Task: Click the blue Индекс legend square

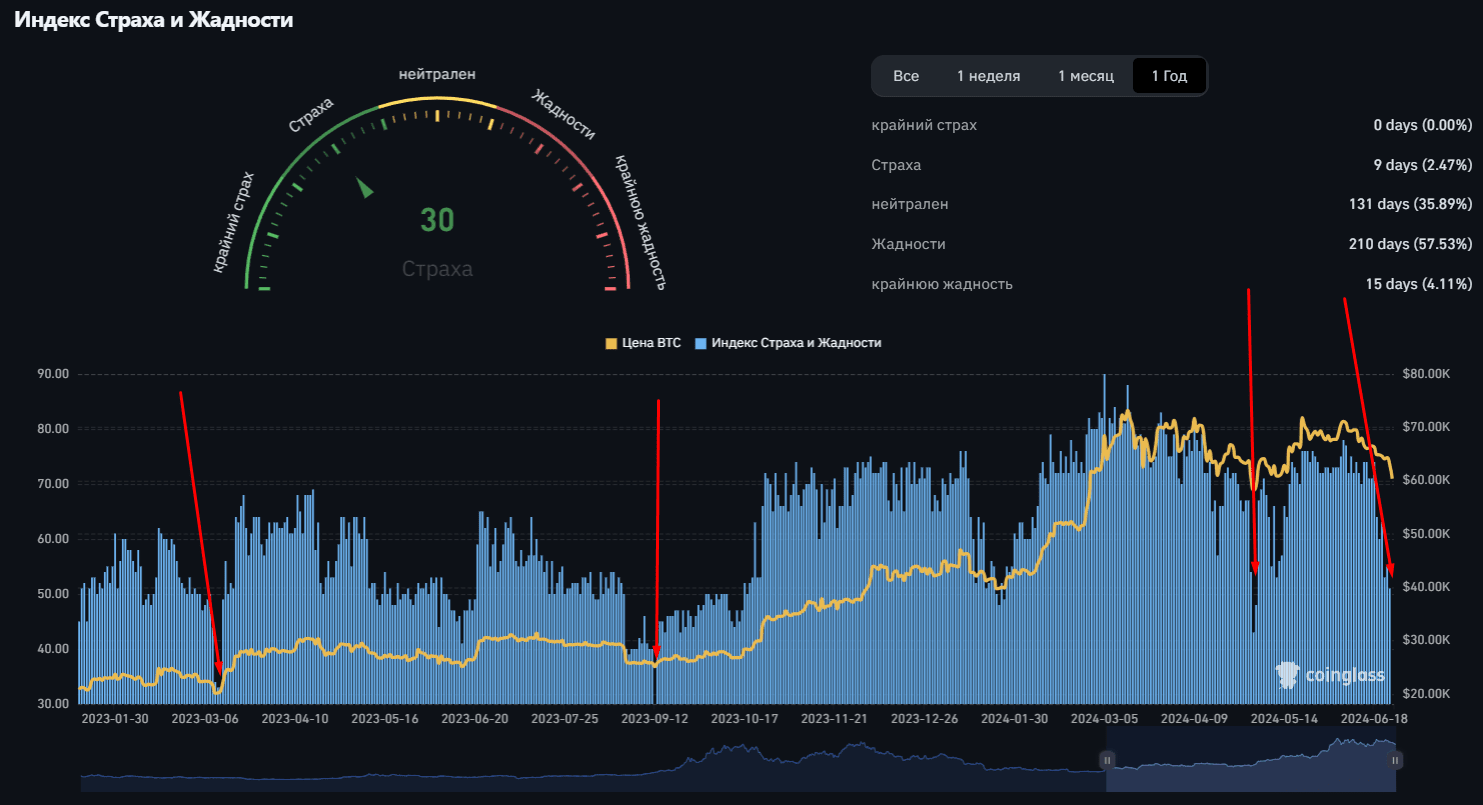Action: click(x=700, y=343)
